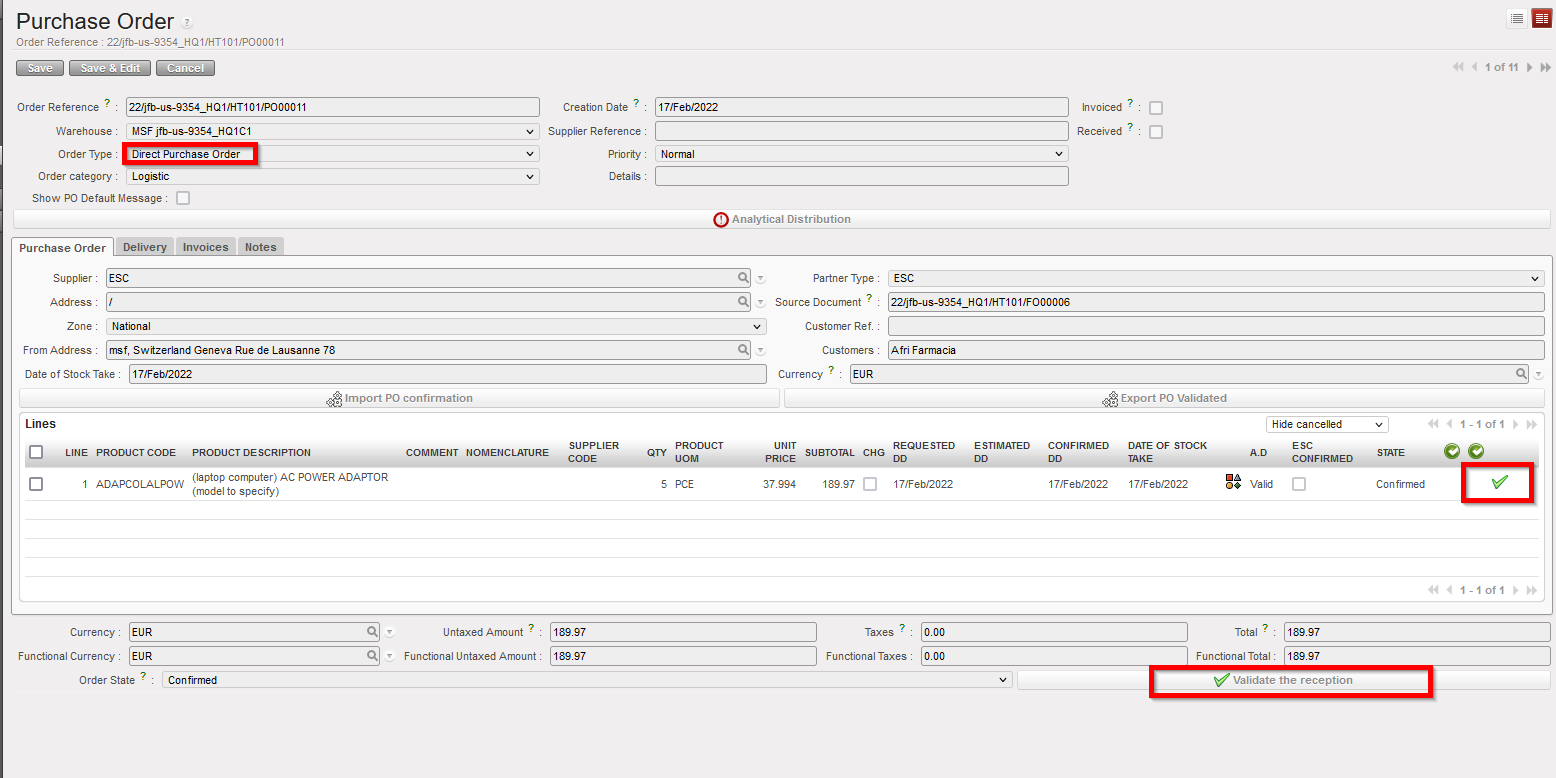Tick the Invoiced checkbox

[x=1156, y=108]
